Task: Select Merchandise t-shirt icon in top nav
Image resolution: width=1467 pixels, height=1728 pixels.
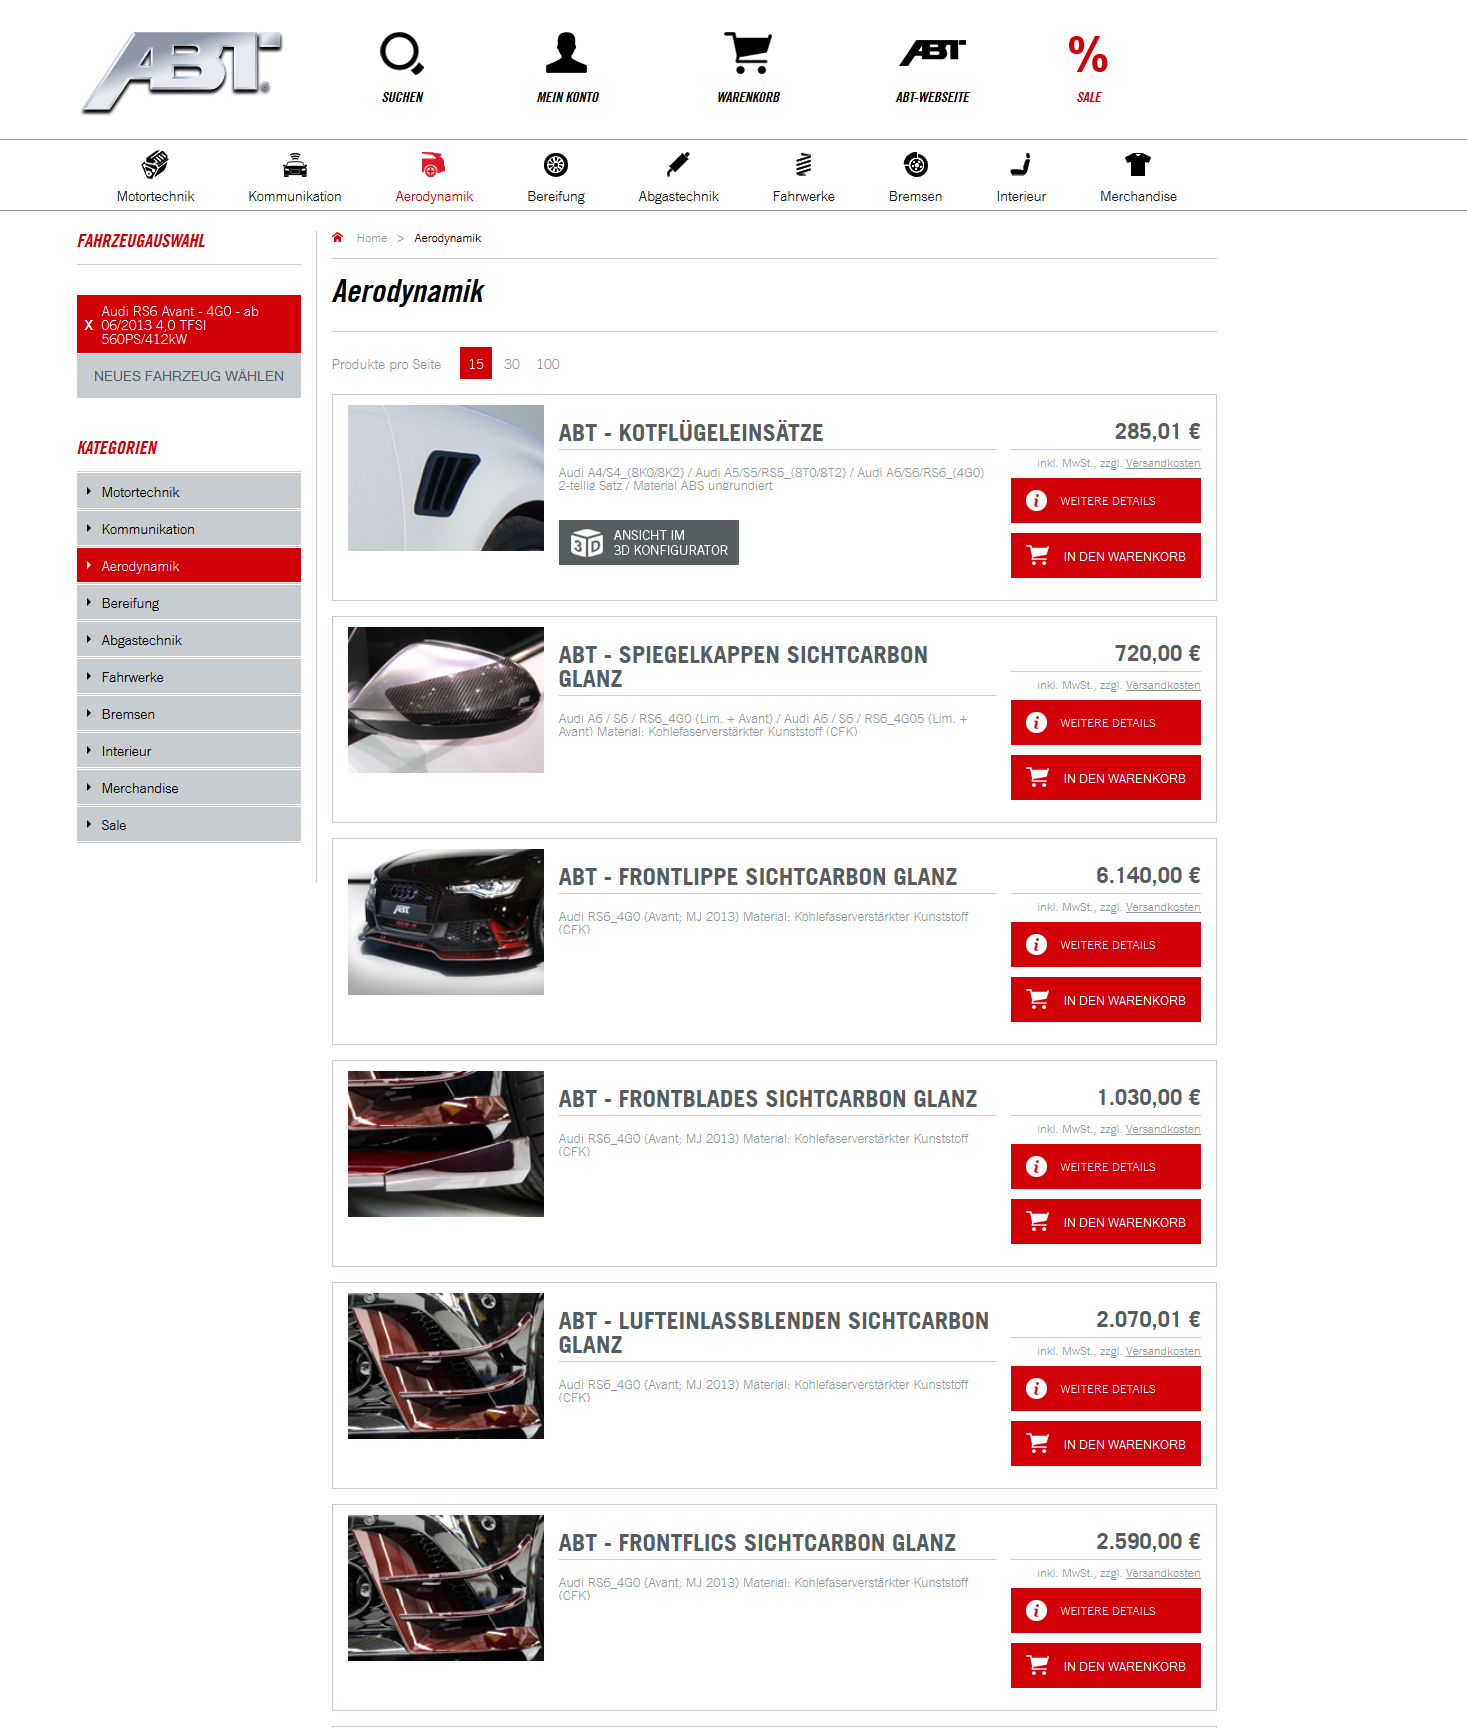Action: pyautogui.click(x=1138, y=164)
